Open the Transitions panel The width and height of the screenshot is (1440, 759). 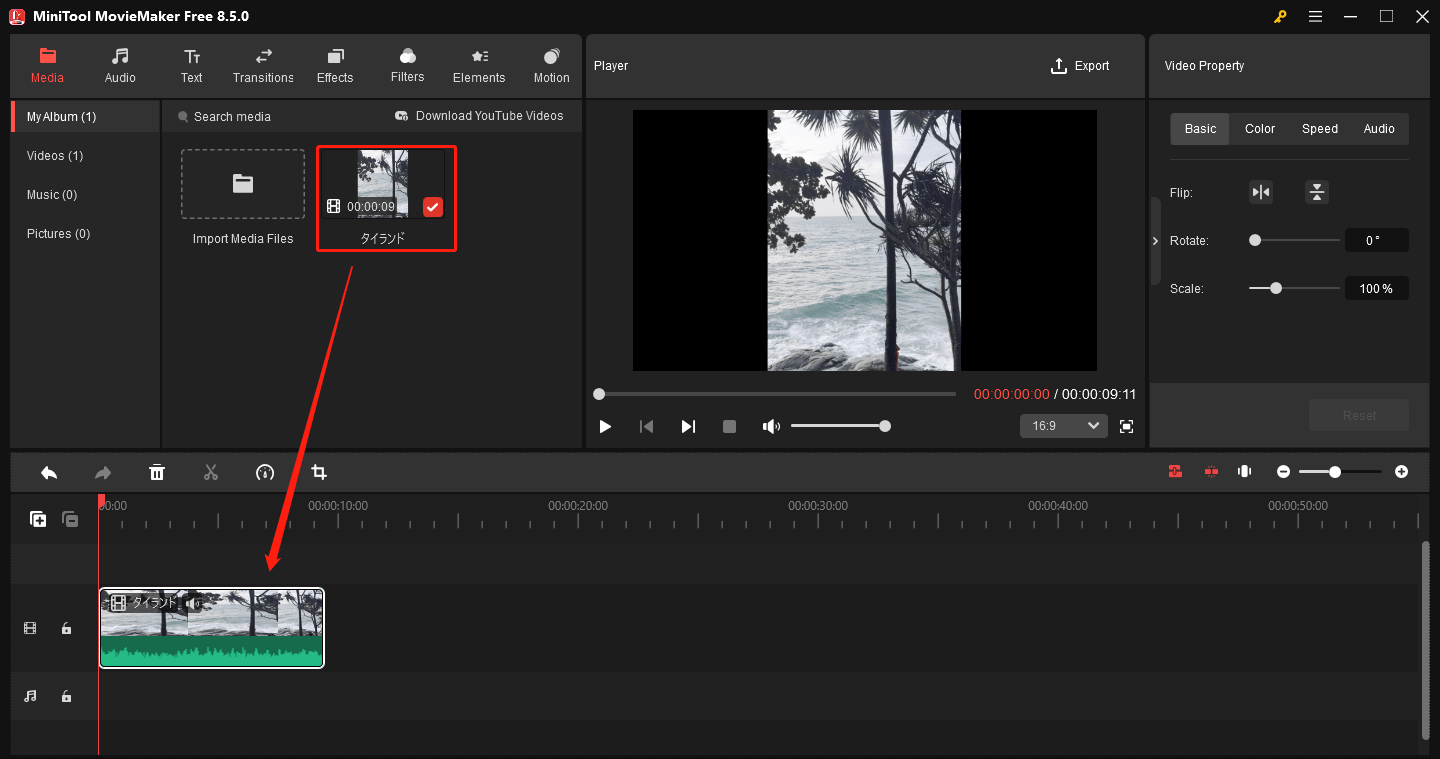click(x=263, y=65)
